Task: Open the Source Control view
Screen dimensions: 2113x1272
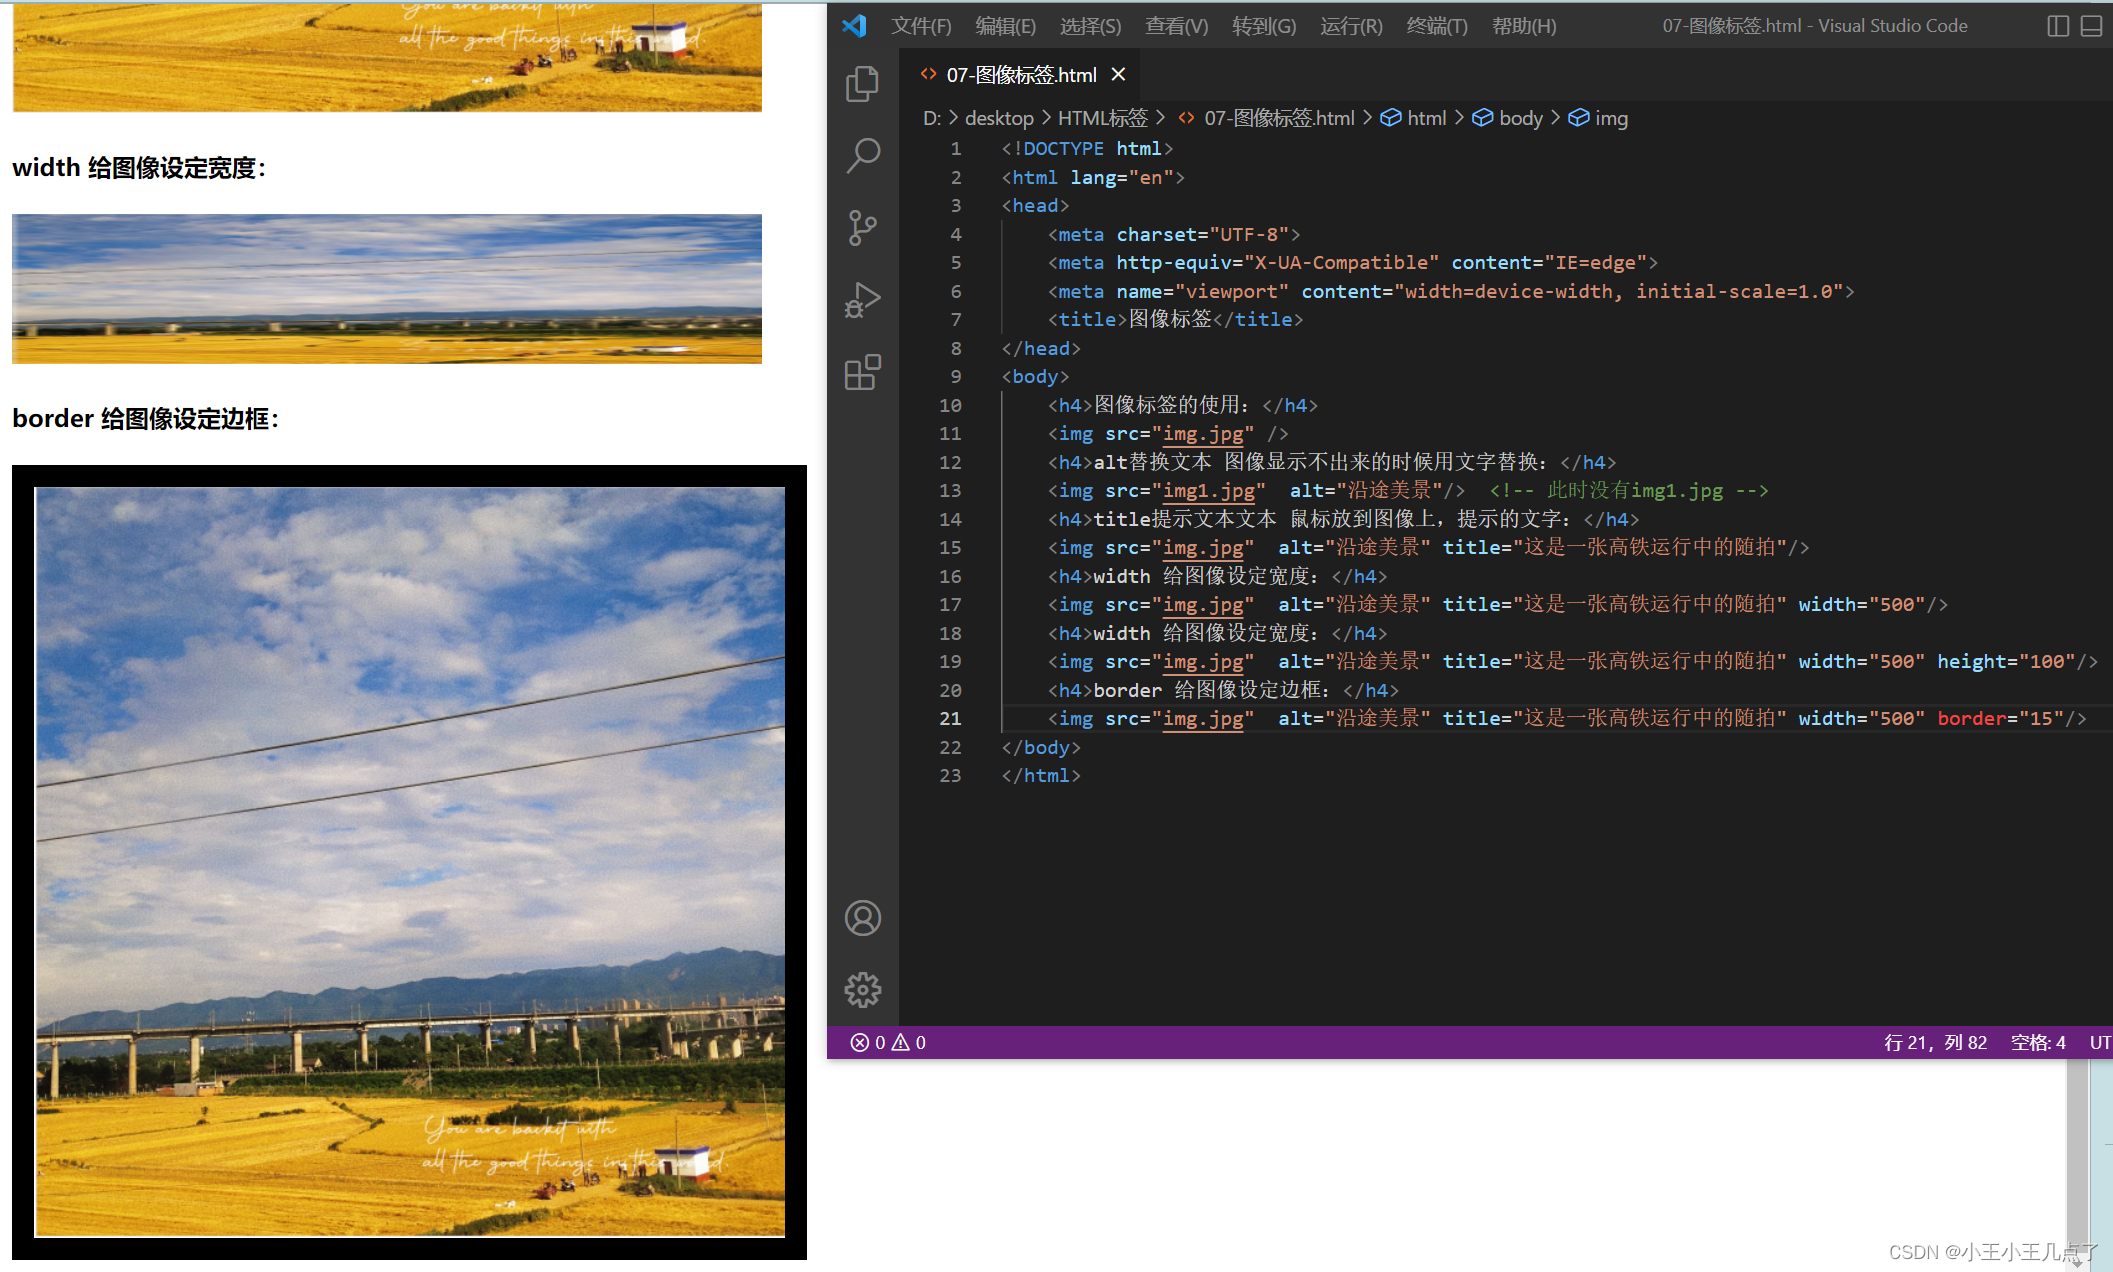Action: point(862,228)
